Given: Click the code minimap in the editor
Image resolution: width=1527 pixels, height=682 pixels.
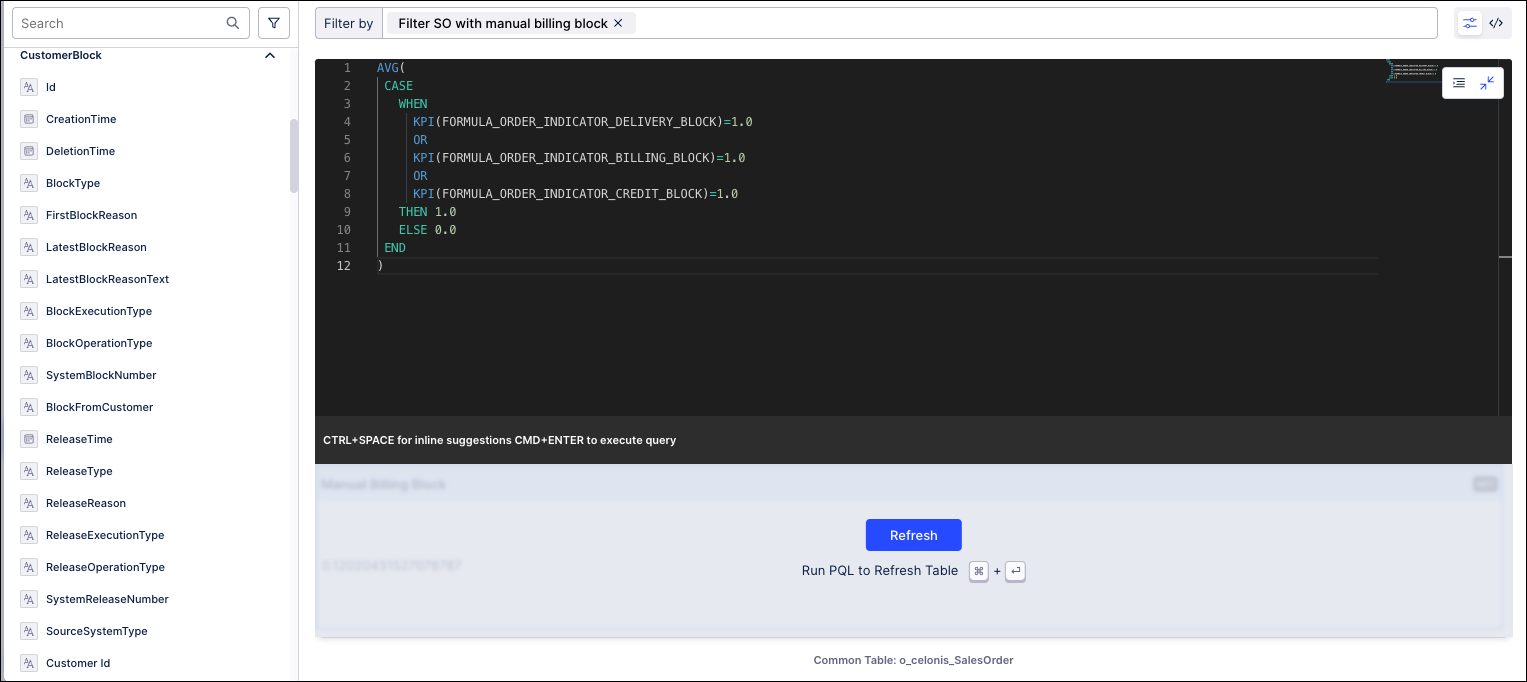Looking at the screenshot, I should coord(1412,70).
